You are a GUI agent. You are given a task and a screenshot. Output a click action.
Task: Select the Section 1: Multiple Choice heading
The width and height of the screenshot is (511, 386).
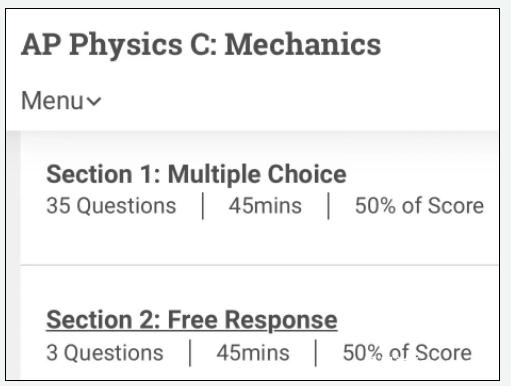(x=196, y=174)
